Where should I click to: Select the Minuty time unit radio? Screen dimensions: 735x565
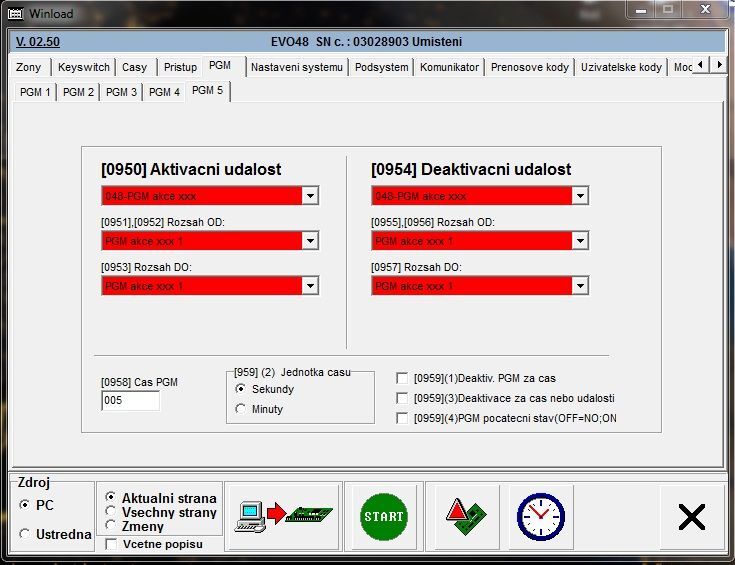click(241, 409)
